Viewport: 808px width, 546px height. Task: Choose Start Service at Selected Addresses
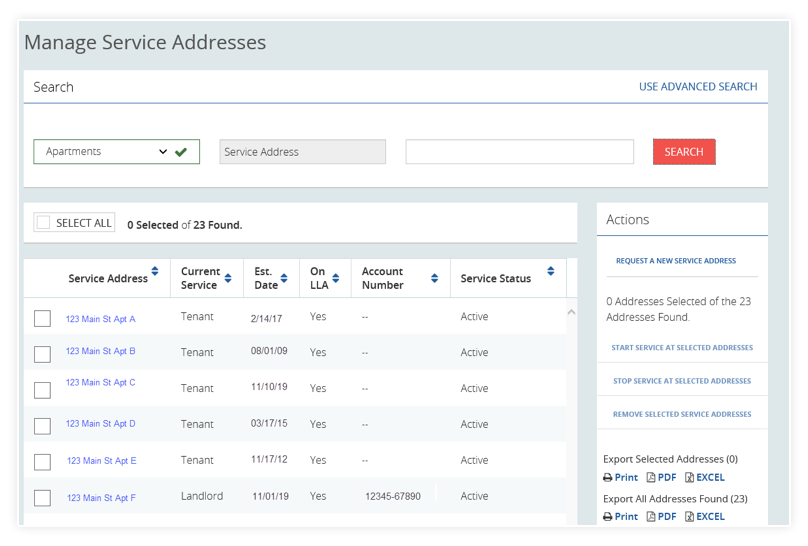click(682, 348)
